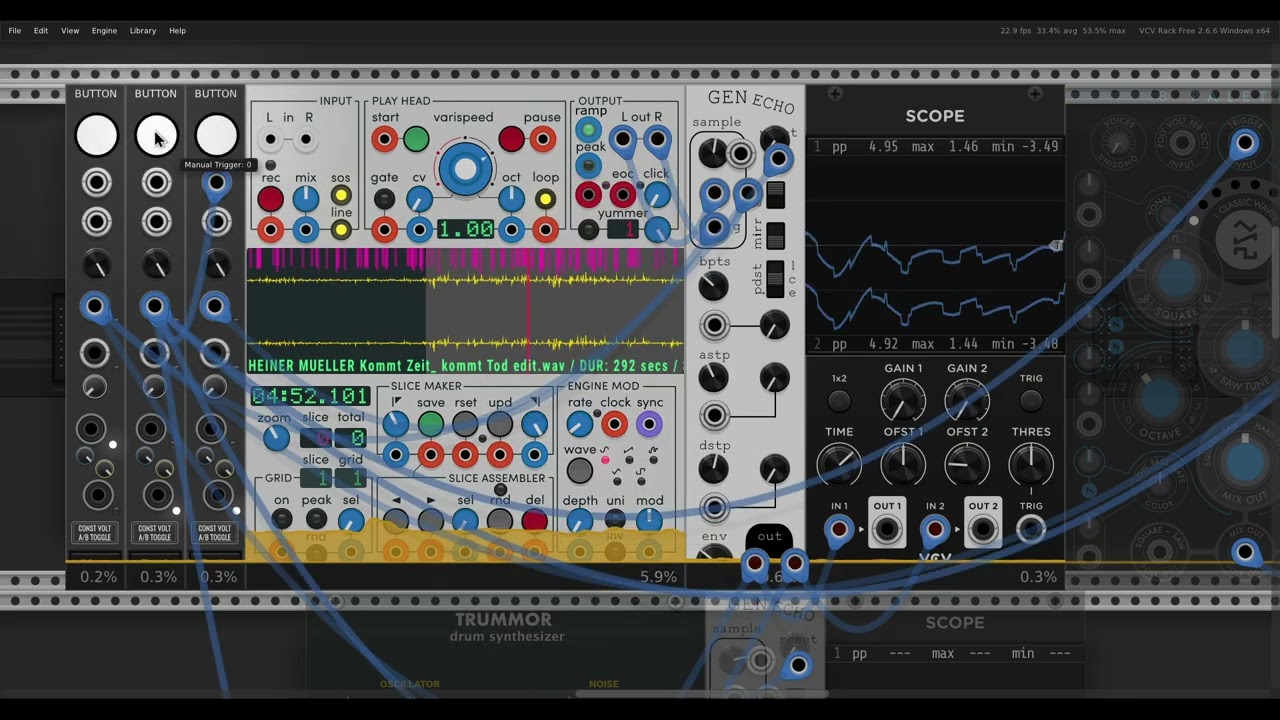This screenshot has width=1280, height=720.
Task: Click the green ramp output jack
Action: click(588, 130)
